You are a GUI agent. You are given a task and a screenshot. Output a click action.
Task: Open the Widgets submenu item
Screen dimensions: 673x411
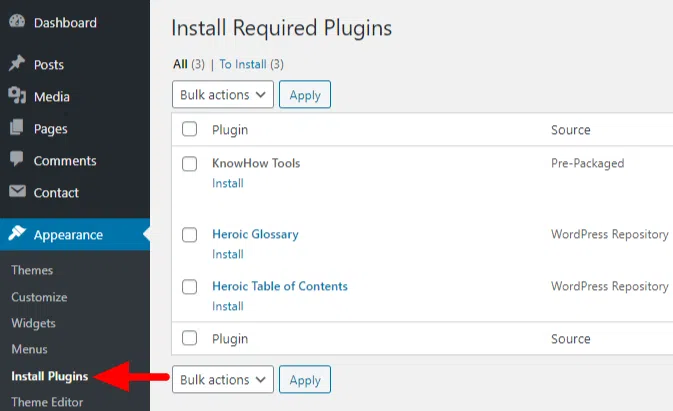[33, 323]
